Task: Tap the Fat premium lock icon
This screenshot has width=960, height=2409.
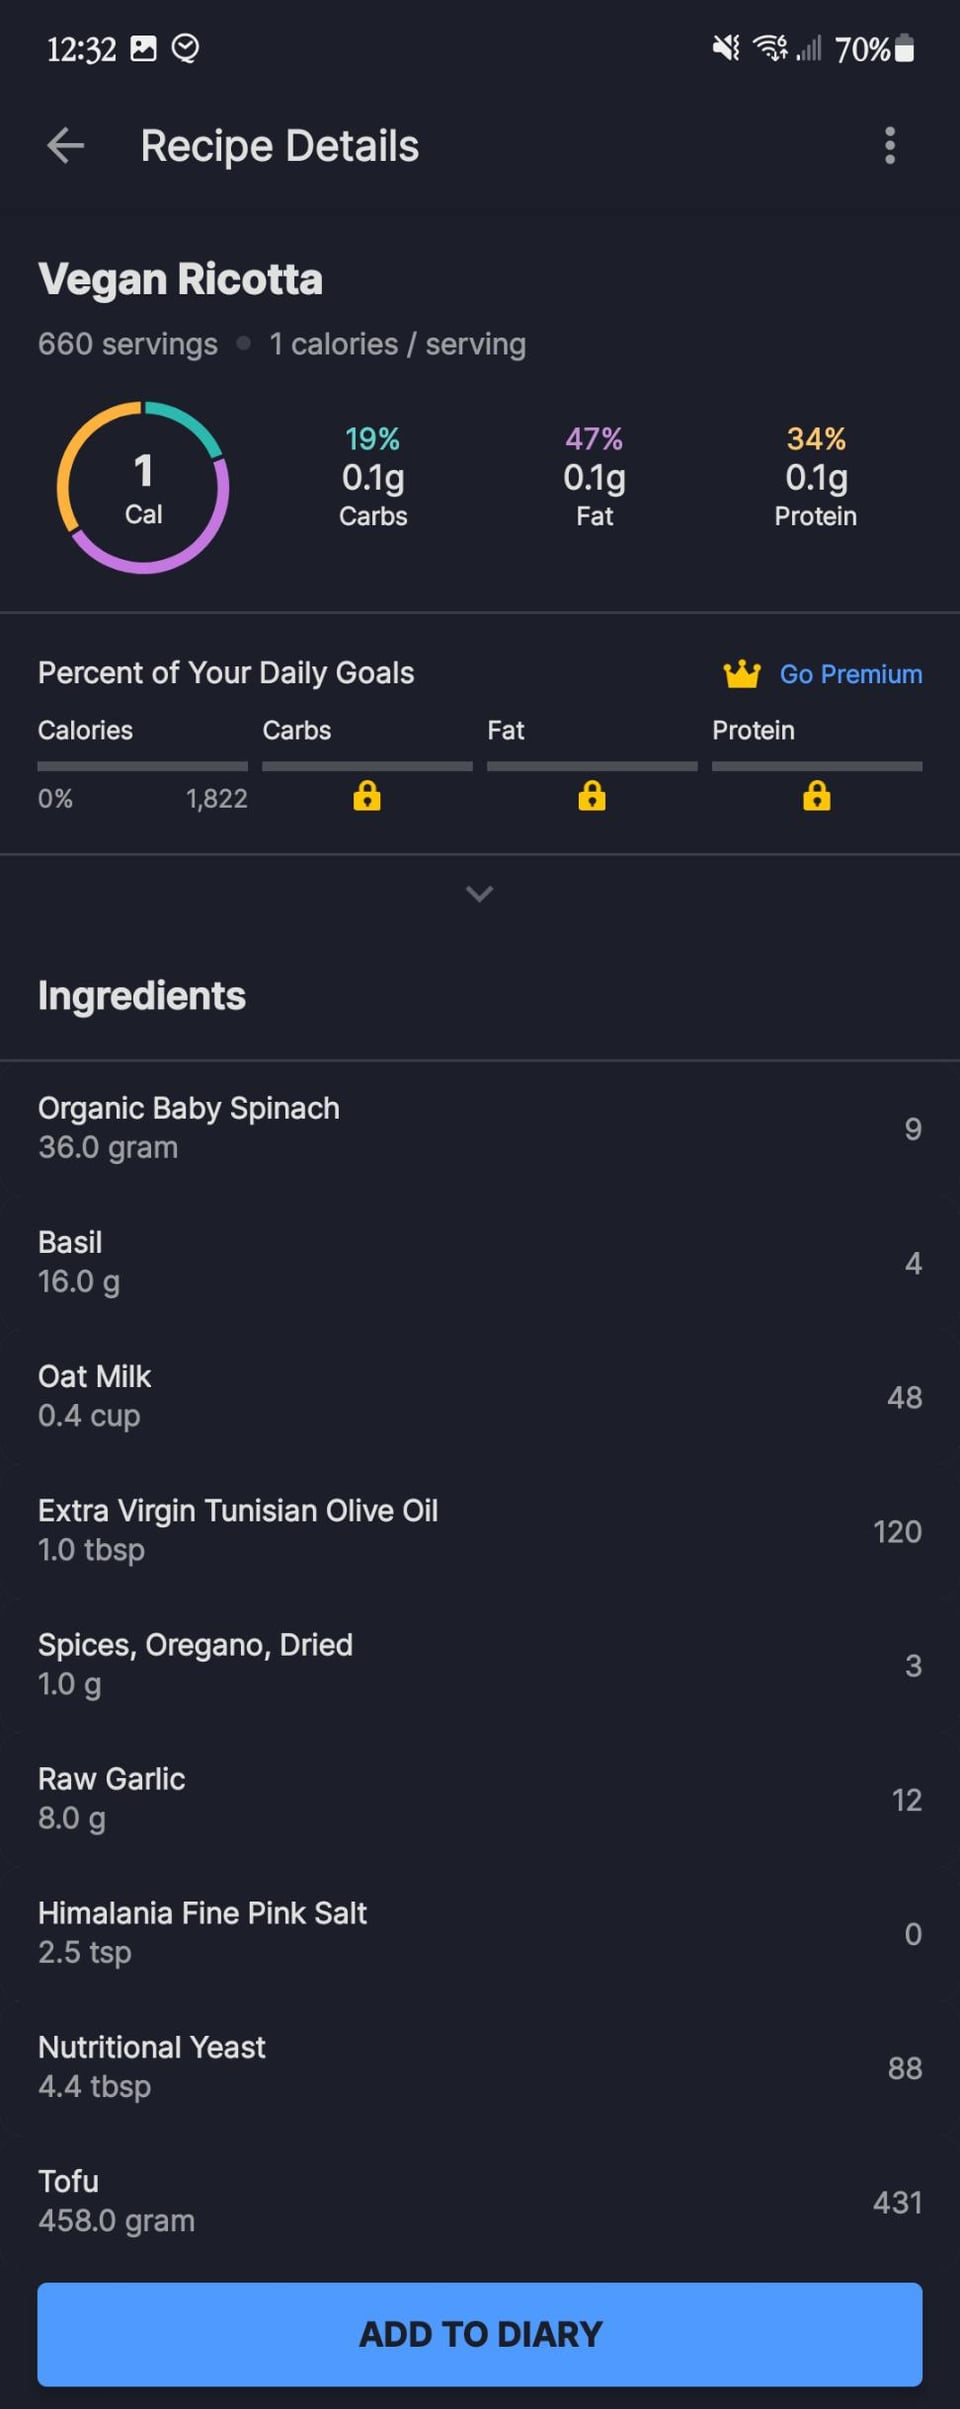Action: point(592,796)
